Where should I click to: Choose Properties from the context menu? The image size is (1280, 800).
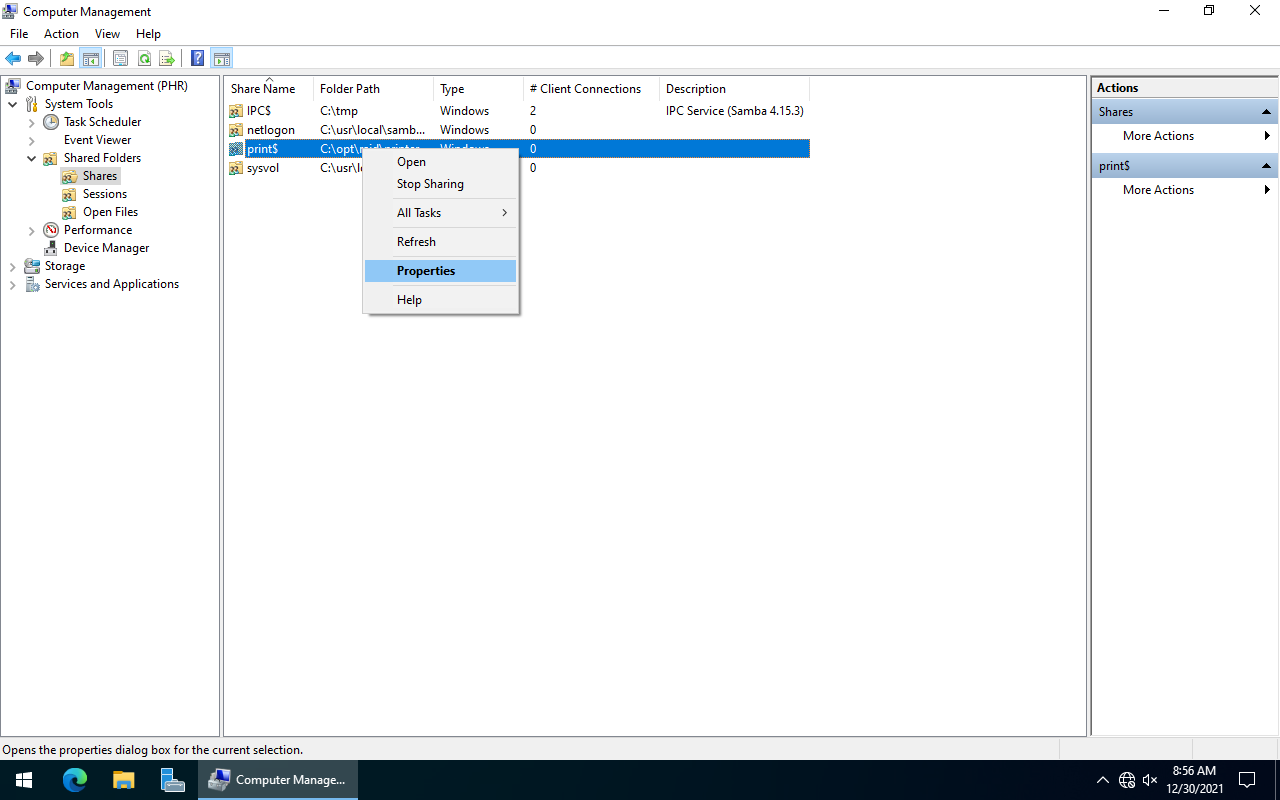click(x=426, y=271)
